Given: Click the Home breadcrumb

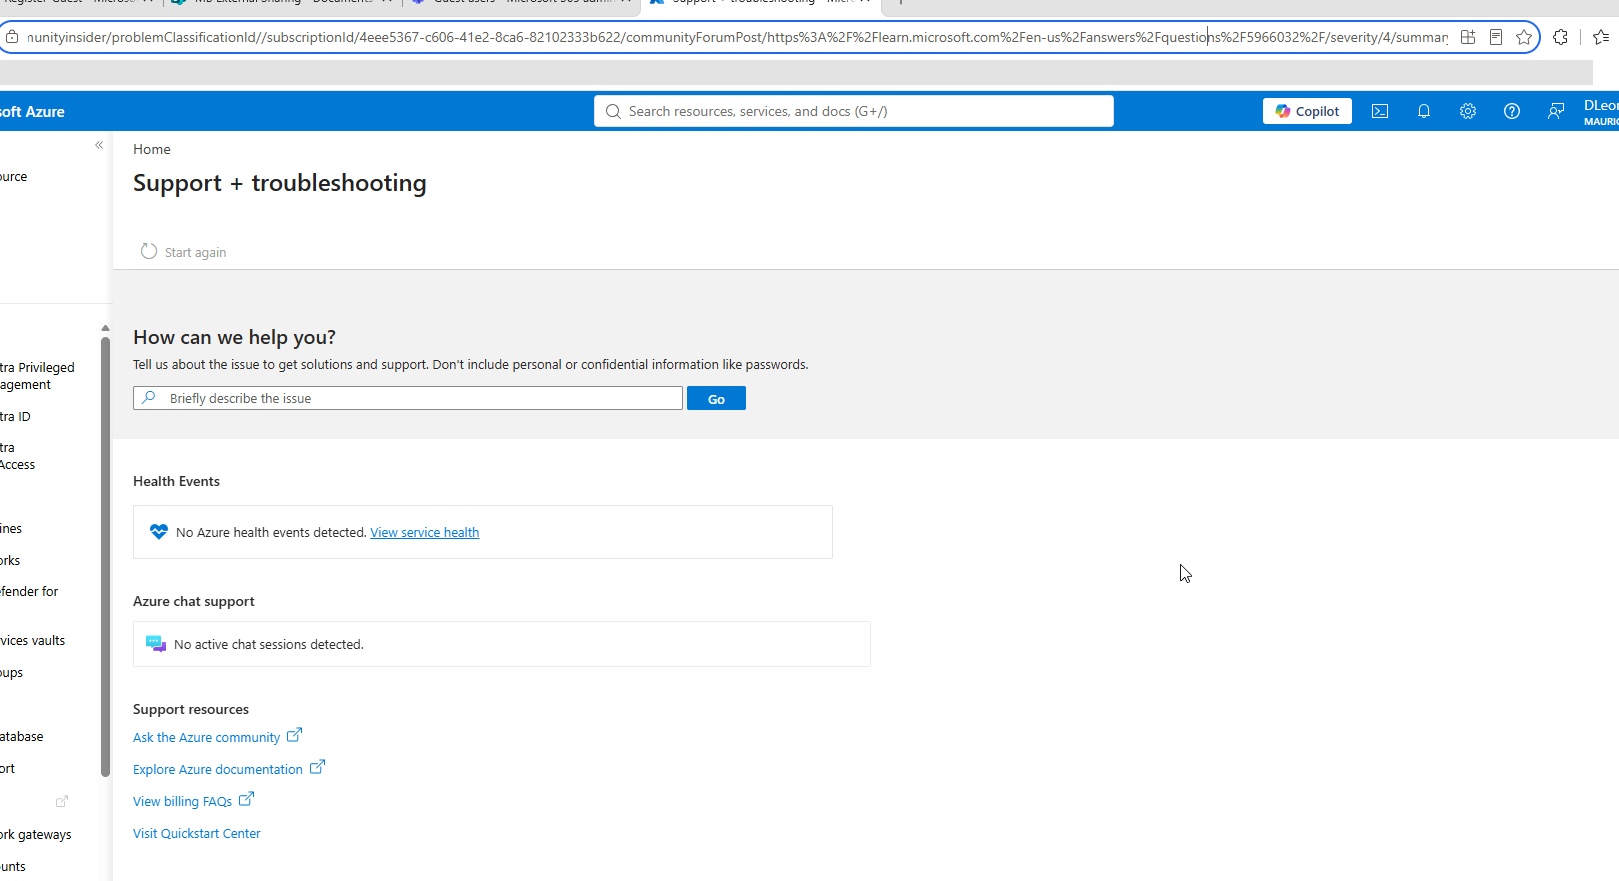Looking at the screenshot, I should pyautogui.click(x=152, y=149).
